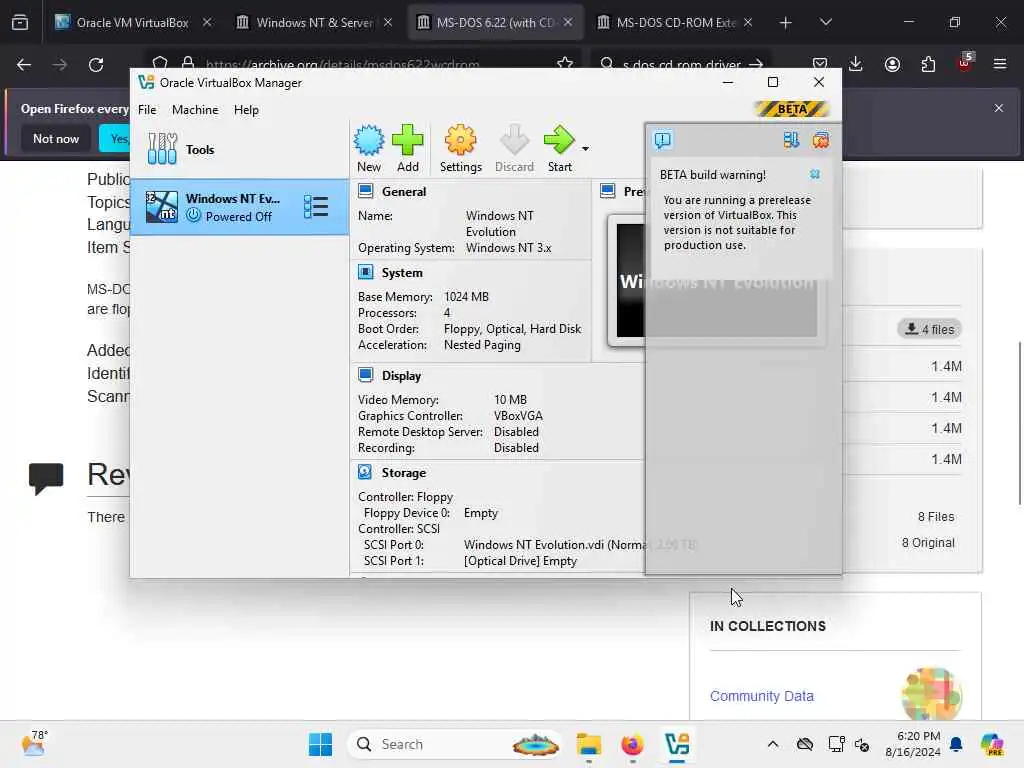The width and height of the screenshot is (1024, 768).
Task: Click the notification center speech bubble icon
Action: pyautogui.click(x=663, y=140)
